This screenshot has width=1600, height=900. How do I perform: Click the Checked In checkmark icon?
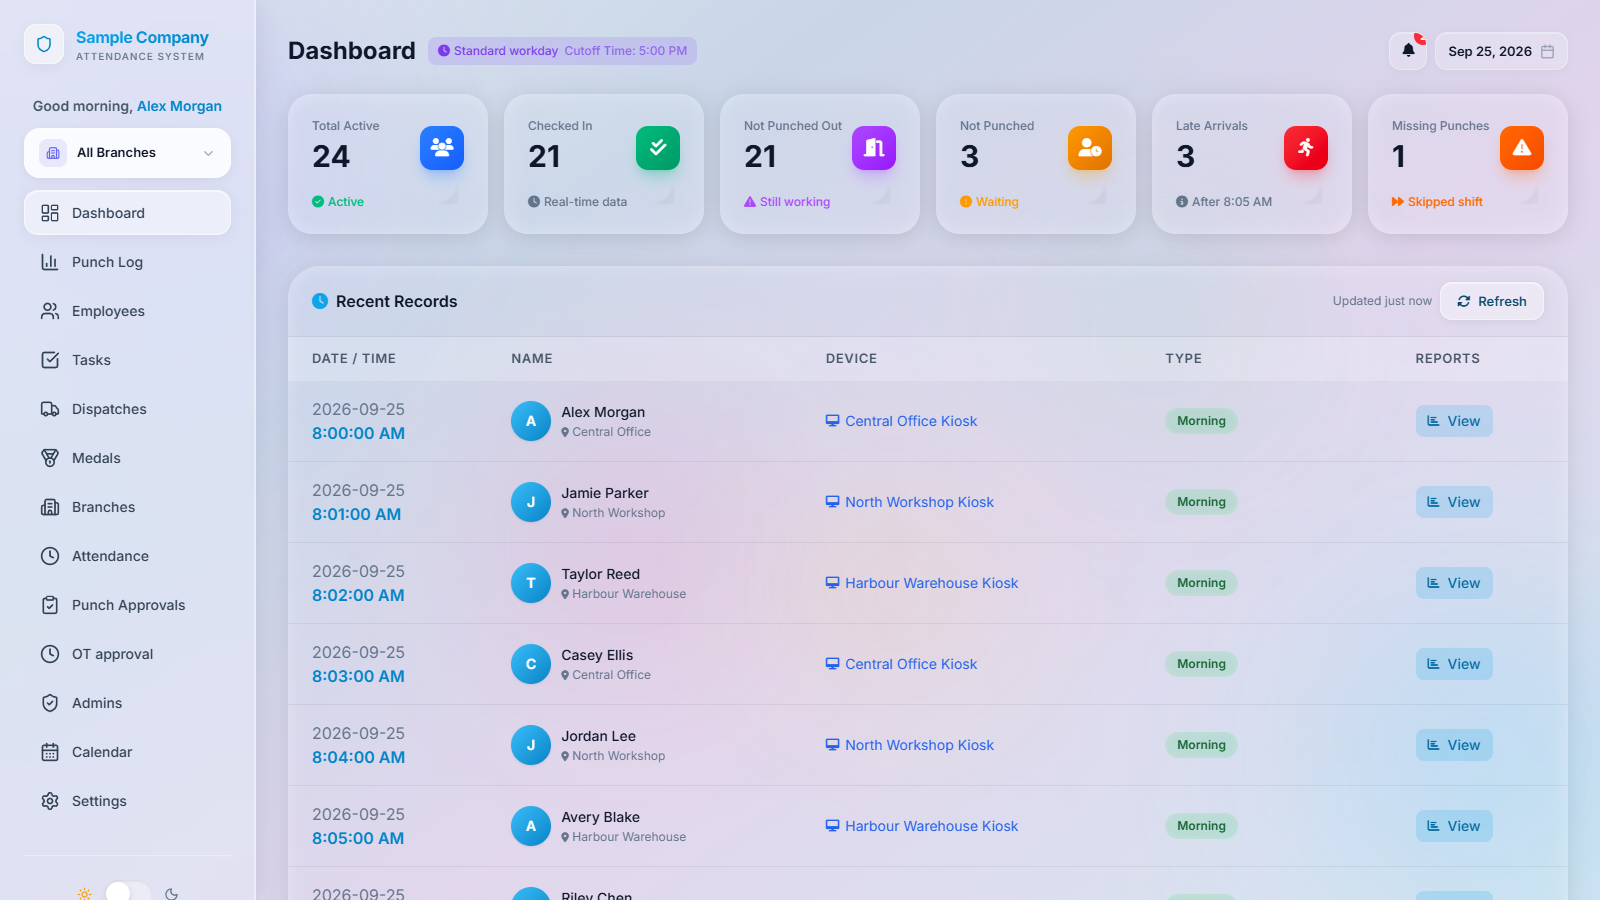pyautogui.click(x=658, y=148)
